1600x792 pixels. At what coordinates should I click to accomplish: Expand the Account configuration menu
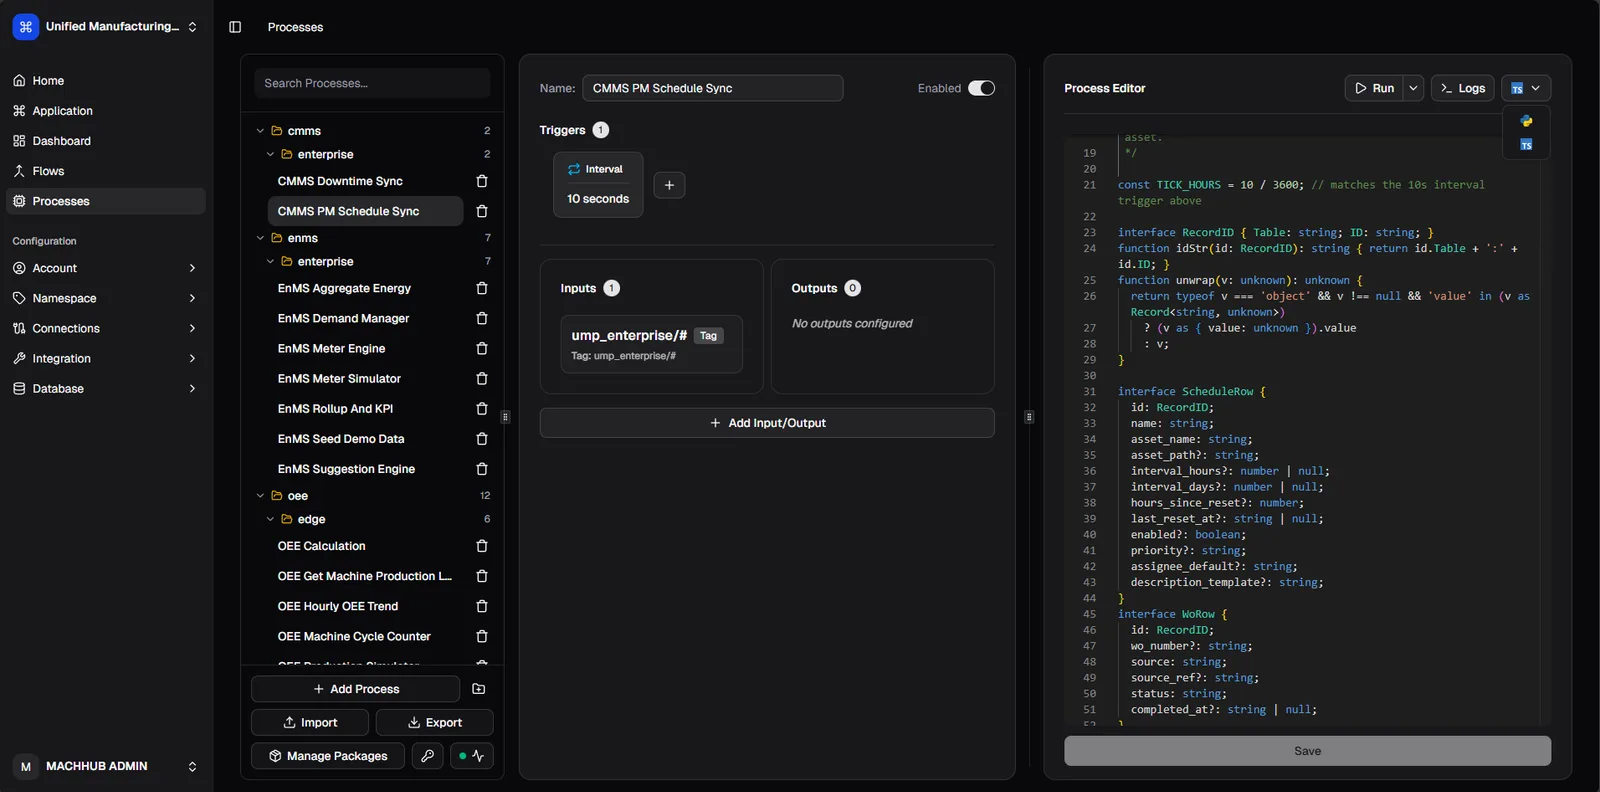[105, 268]
